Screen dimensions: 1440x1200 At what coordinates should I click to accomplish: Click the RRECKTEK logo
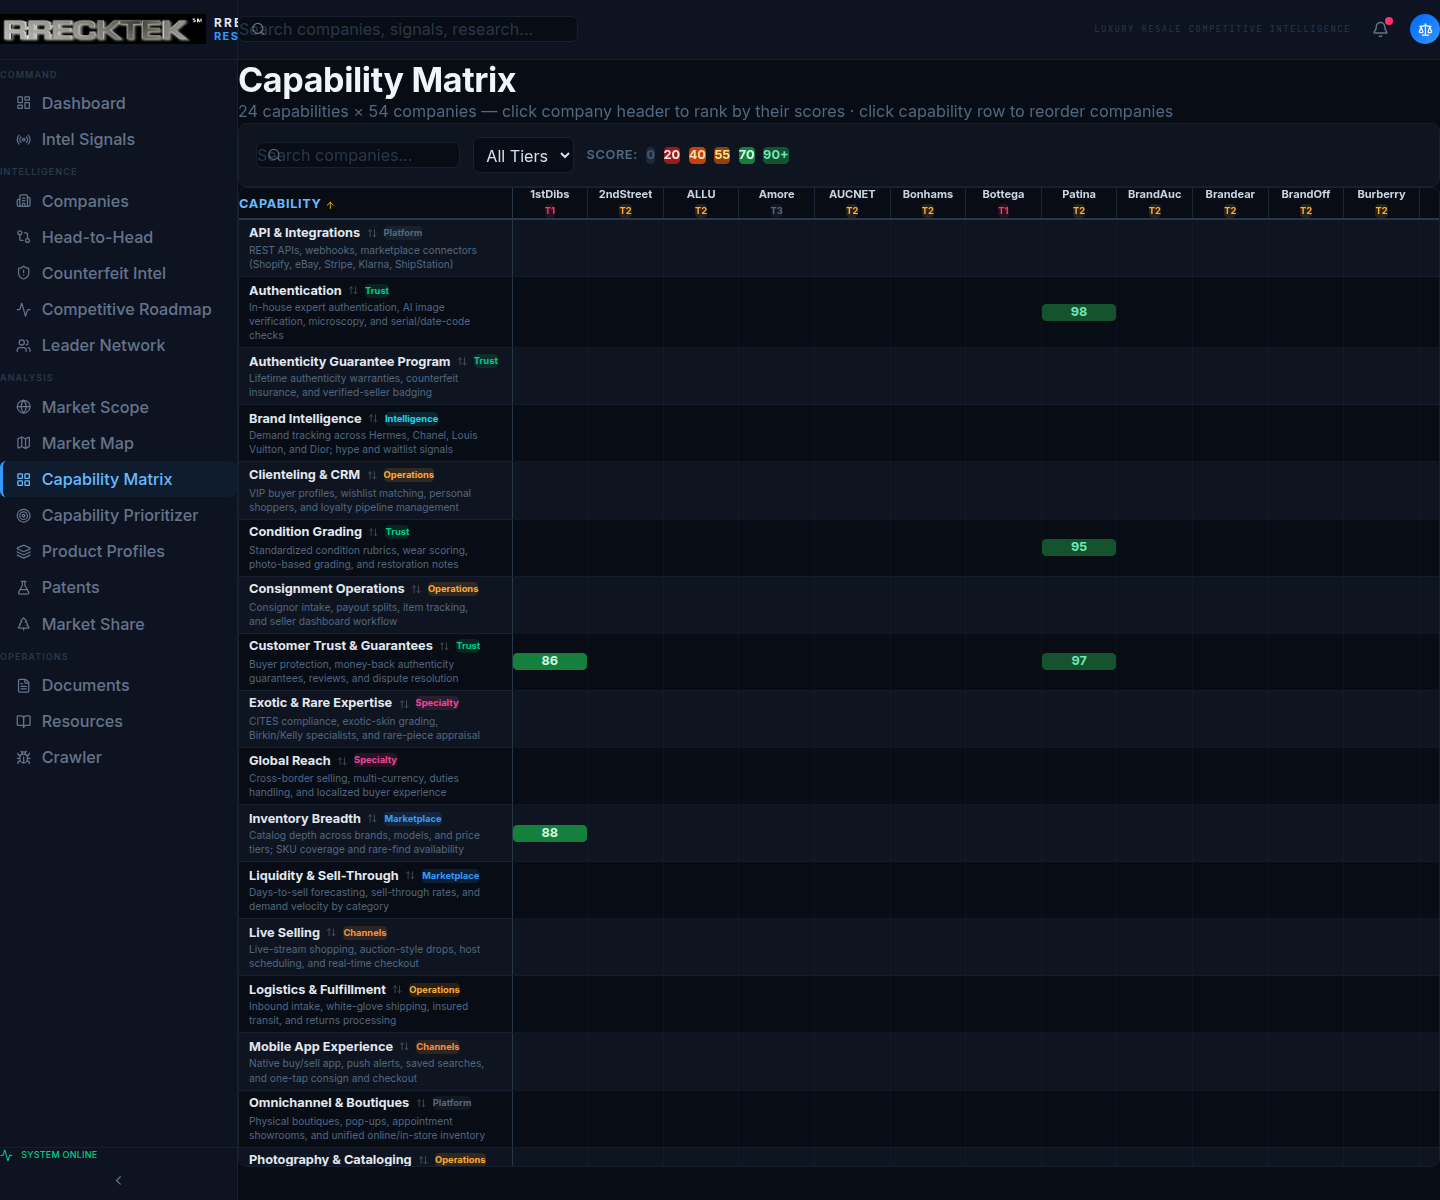click(102, 29)
